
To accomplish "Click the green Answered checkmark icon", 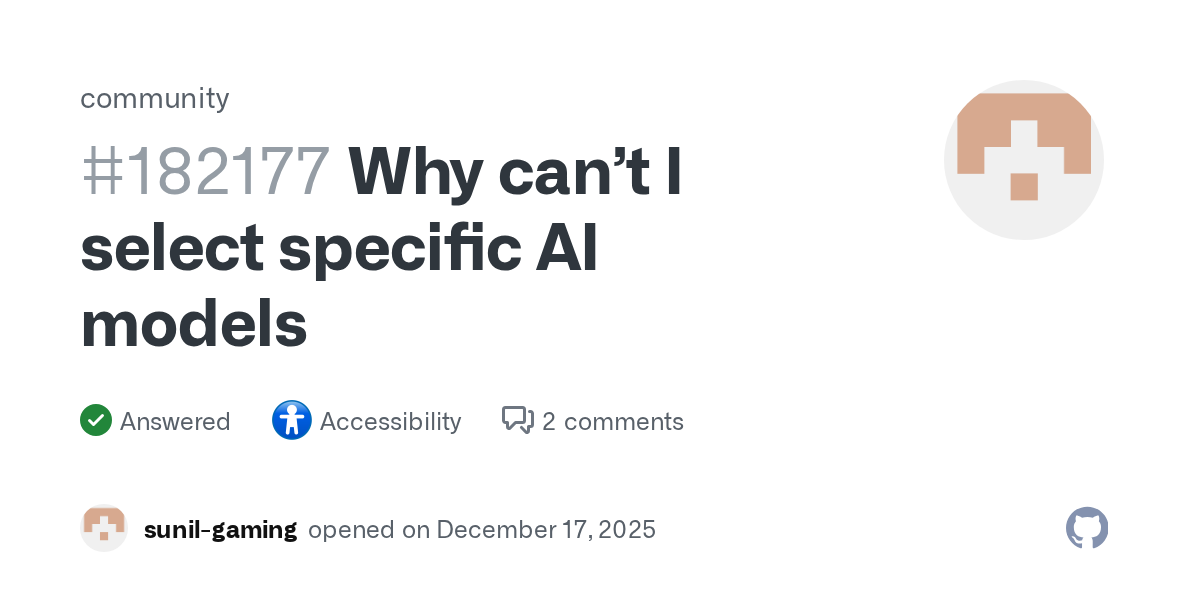I will pyautogui.click(x=95, y=421).
